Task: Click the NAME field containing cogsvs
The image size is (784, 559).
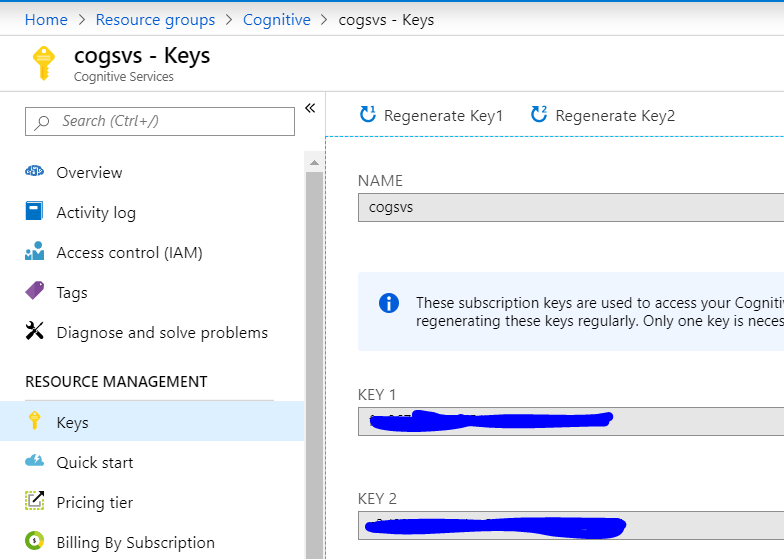Action: click(x=570, y=208)
